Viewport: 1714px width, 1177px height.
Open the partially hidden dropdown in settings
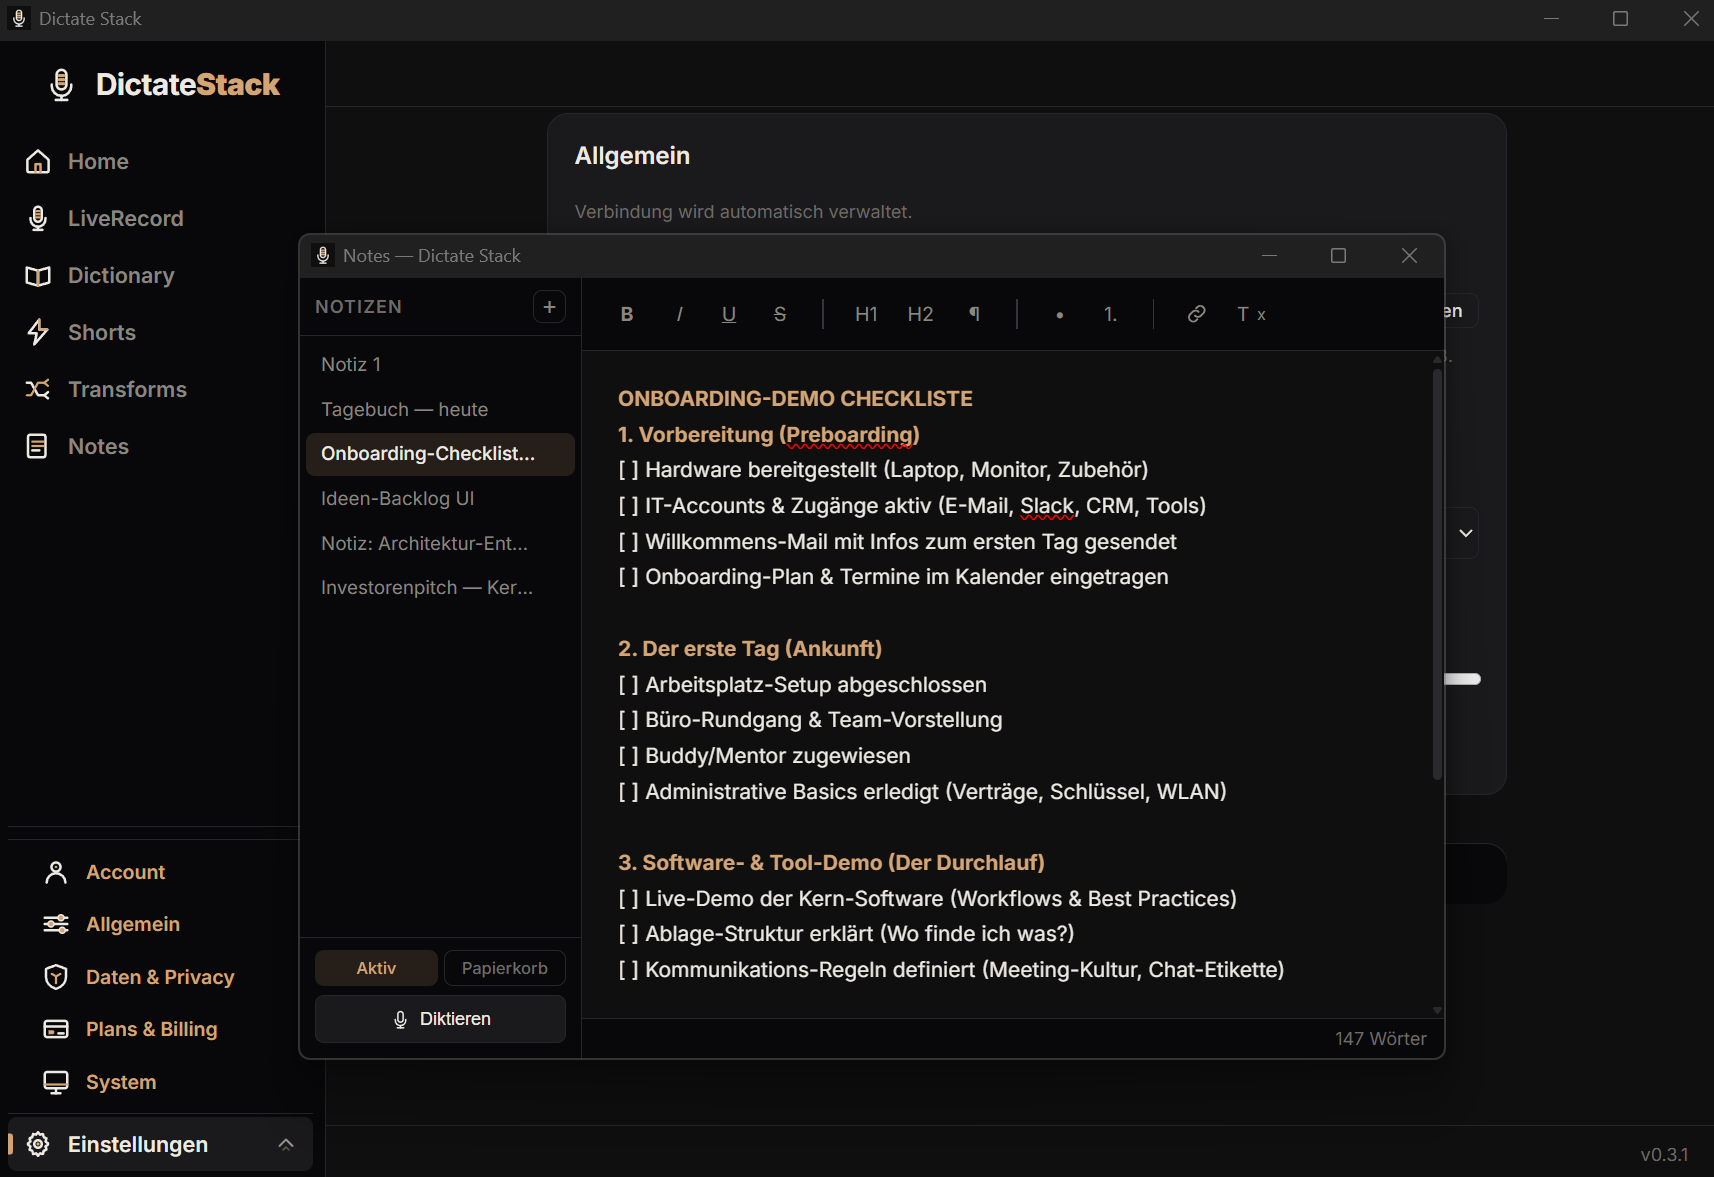pyautogui.click(x=1465, y=533)
